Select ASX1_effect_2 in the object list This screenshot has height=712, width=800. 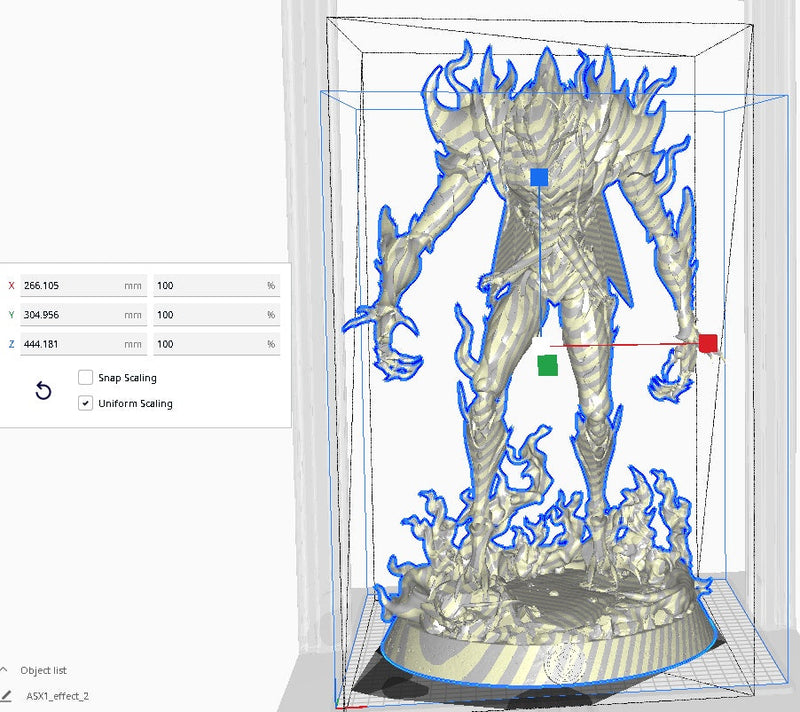(x=58, y=696)
